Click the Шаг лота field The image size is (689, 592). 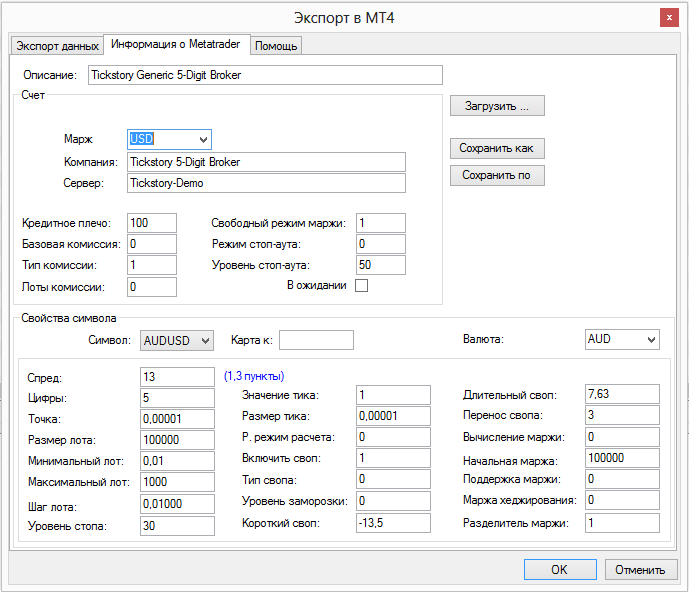click(x=178, y=504)
